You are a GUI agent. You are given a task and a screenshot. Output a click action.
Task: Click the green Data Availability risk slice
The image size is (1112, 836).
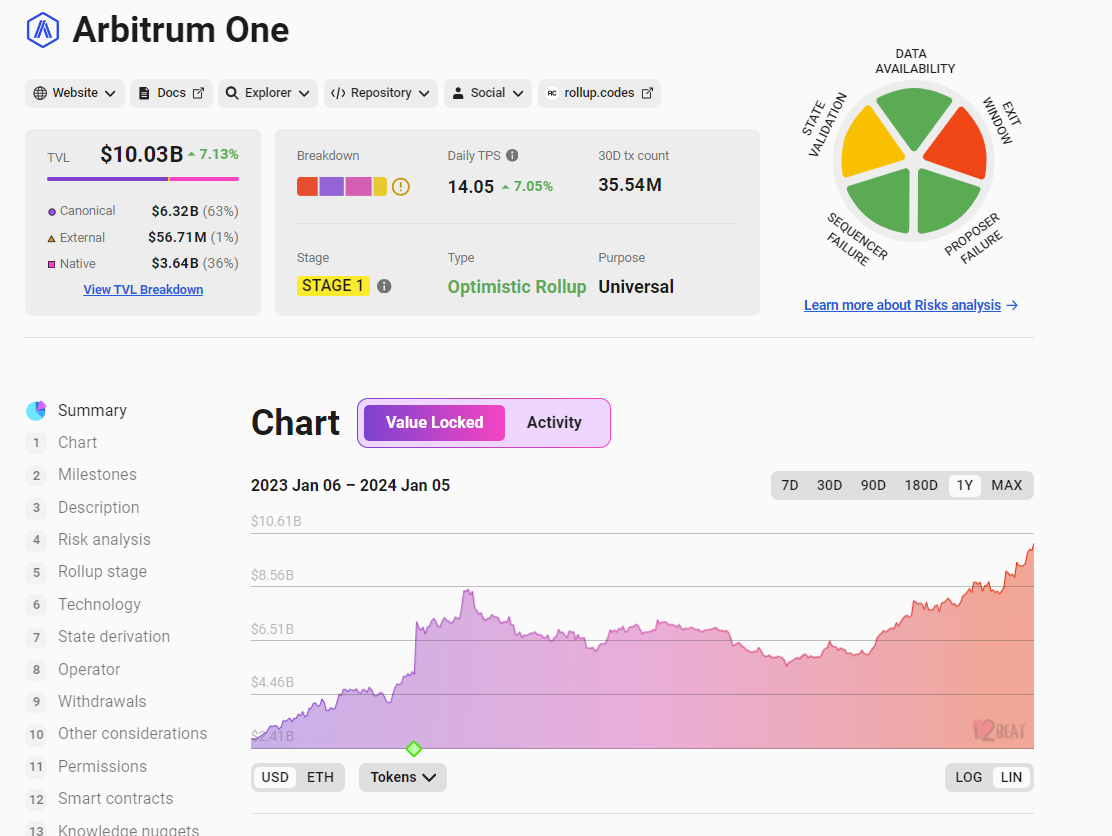click(x=914, y=113)
